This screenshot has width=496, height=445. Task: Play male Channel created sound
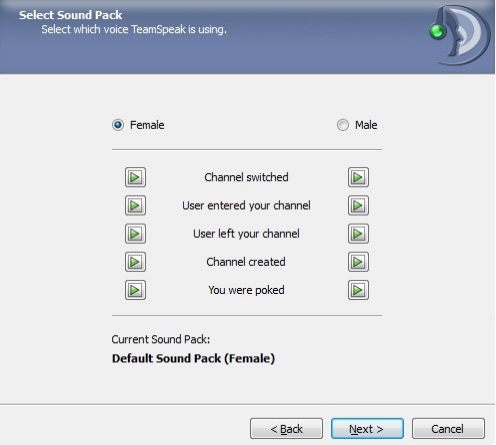pos(358,262)
